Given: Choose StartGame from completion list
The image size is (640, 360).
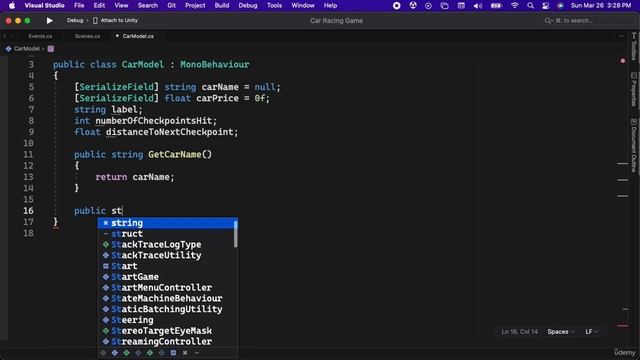Looking at the screenshot, I should click(x=167, y=277).
